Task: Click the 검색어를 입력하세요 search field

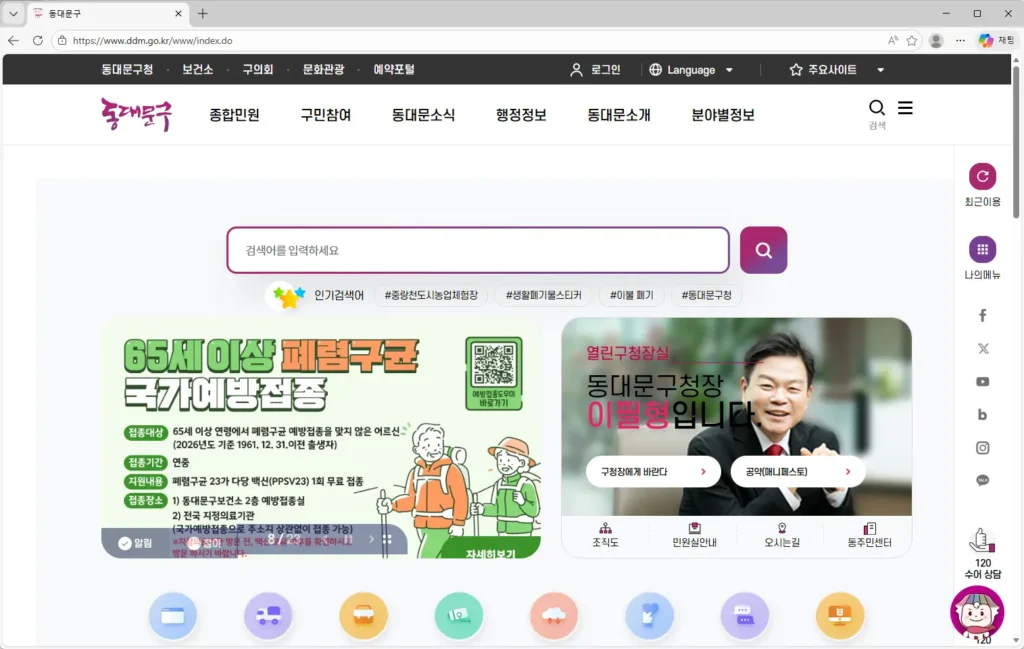Action: [x=477, y=250]
